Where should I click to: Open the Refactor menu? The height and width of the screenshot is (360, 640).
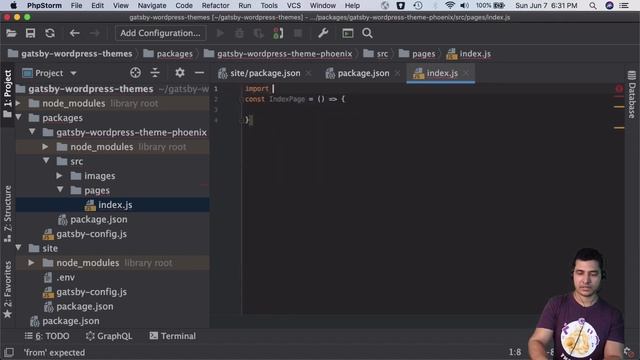pos(215,5)
